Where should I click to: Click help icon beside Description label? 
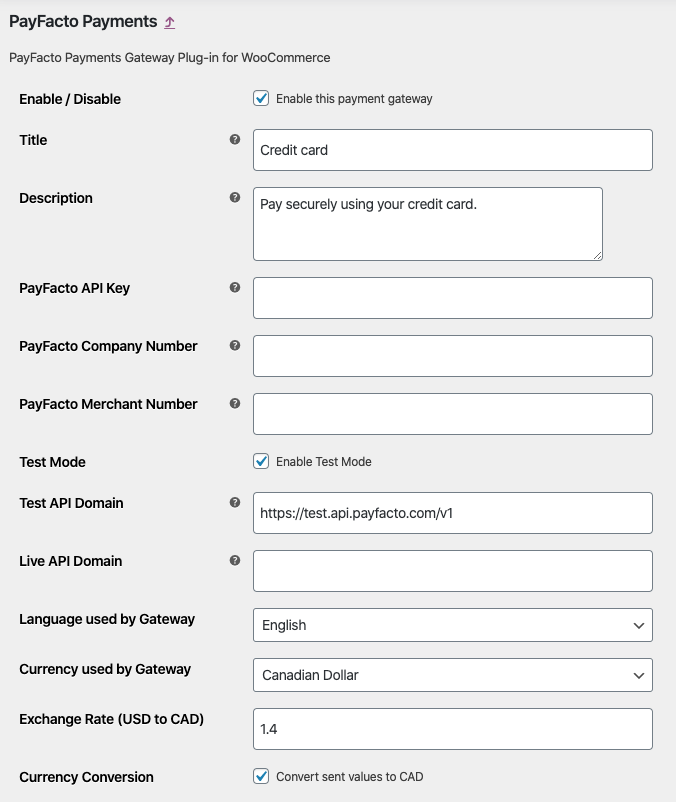(x=235, y=198)
